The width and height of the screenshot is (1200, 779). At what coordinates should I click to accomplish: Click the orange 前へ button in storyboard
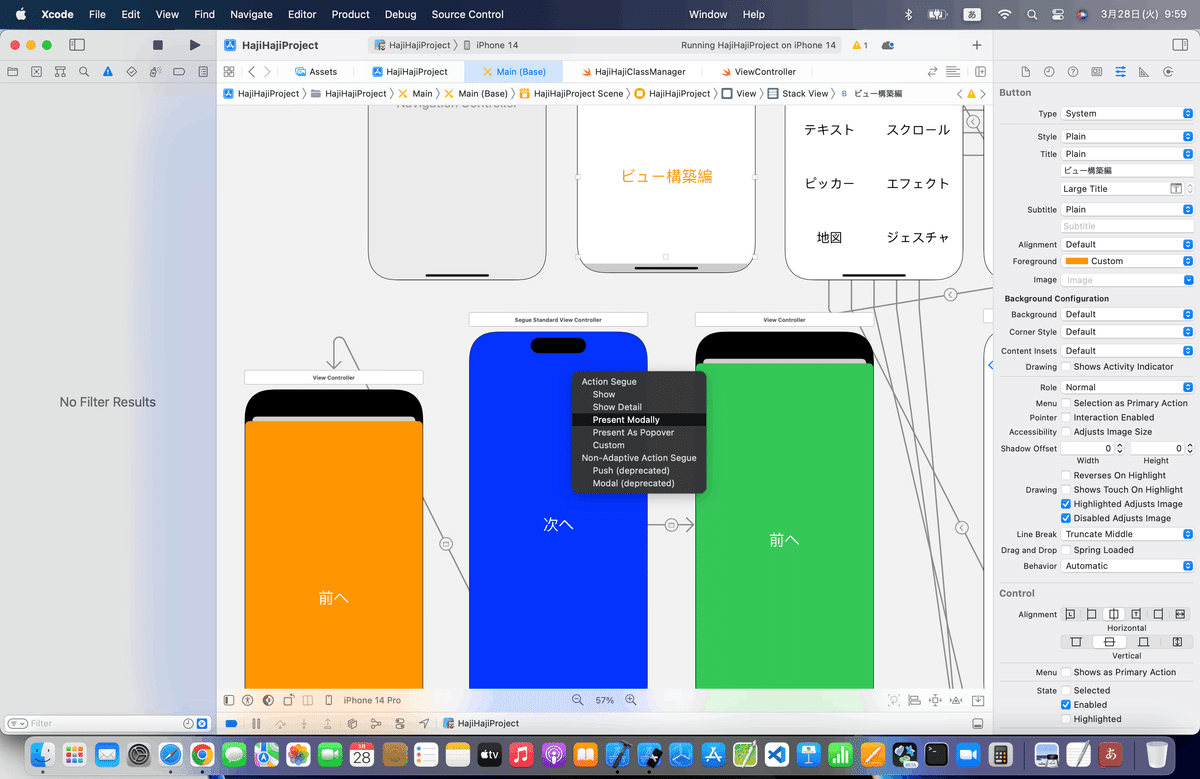[x=334, y=598]
